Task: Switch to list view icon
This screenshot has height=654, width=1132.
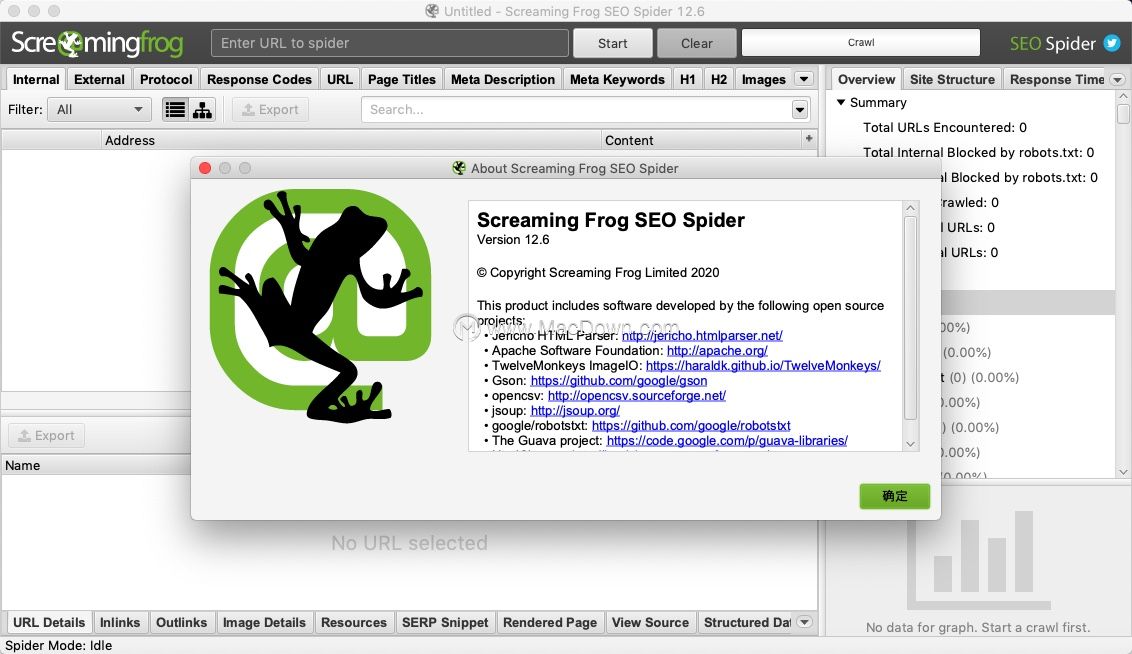Action: (x=175, y=110)
